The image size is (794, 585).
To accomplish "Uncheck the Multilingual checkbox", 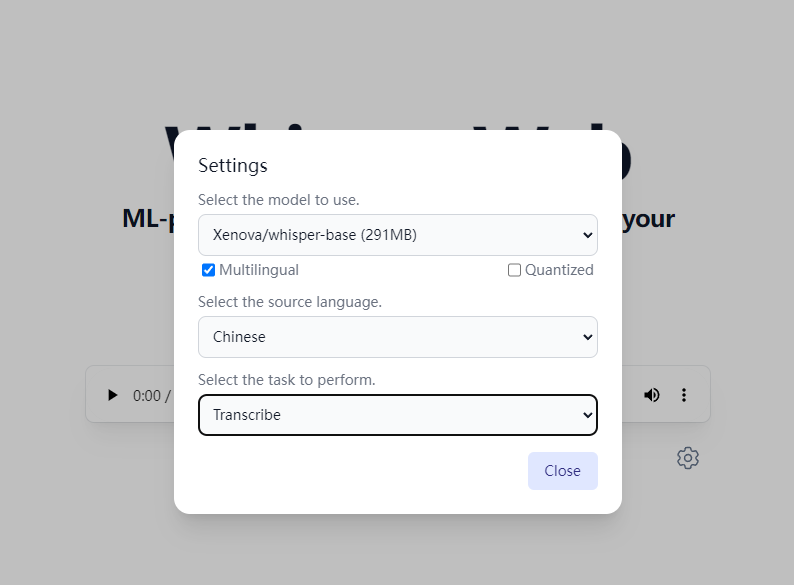I will coord(208,270).
